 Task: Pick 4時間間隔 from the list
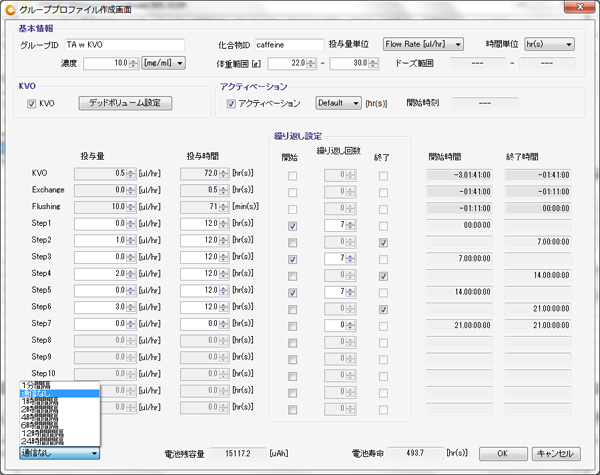(x=59, y=417)
